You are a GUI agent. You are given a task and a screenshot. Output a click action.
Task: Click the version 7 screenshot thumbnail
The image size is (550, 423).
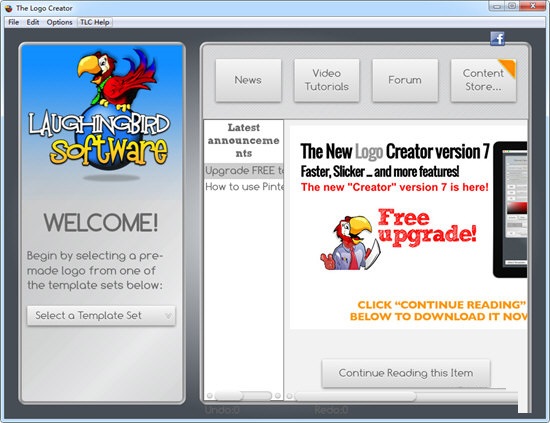[x=510, y=209]
